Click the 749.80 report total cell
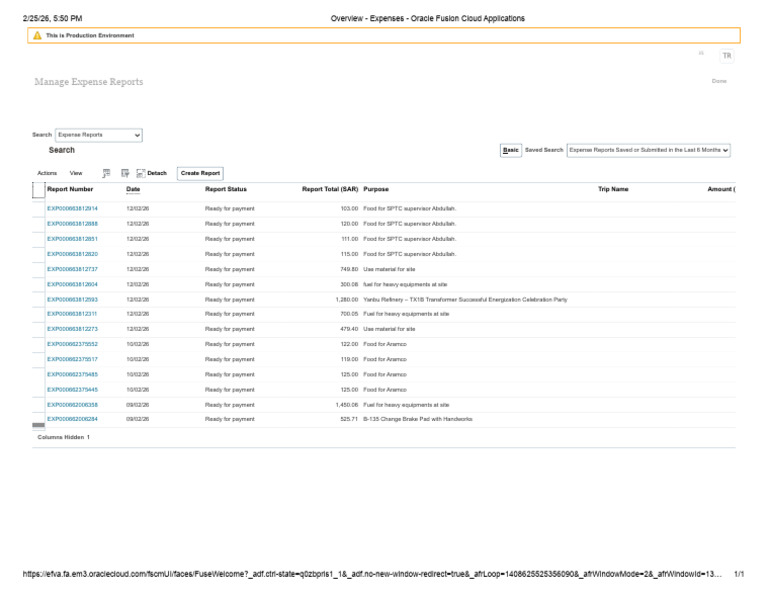Image resolution: width=768 pixels, height=594 pixels. click(x=349, y=269)
